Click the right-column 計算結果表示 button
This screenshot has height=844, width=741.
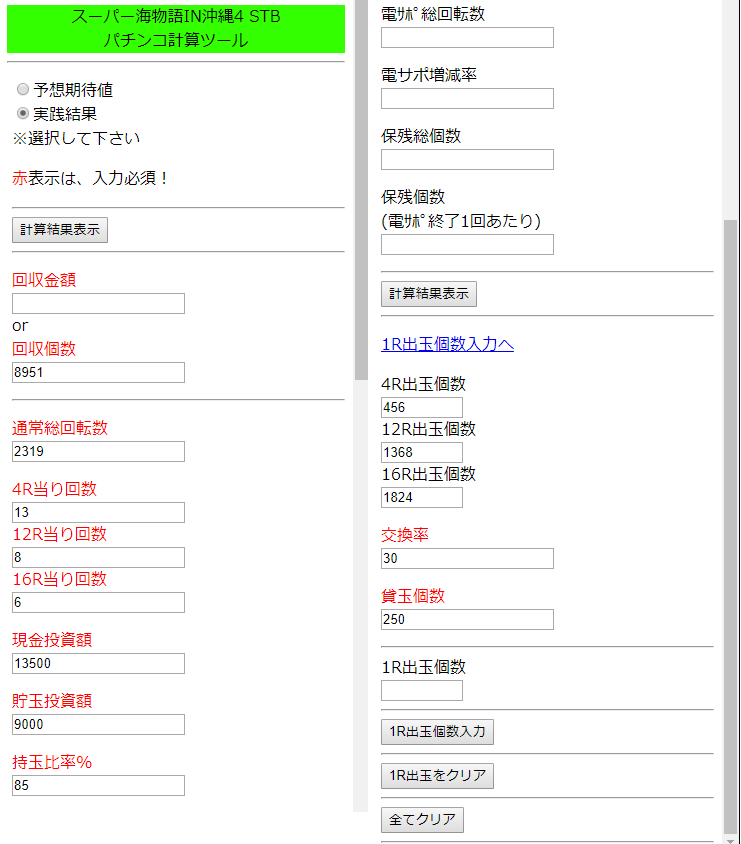coord(428,294)
